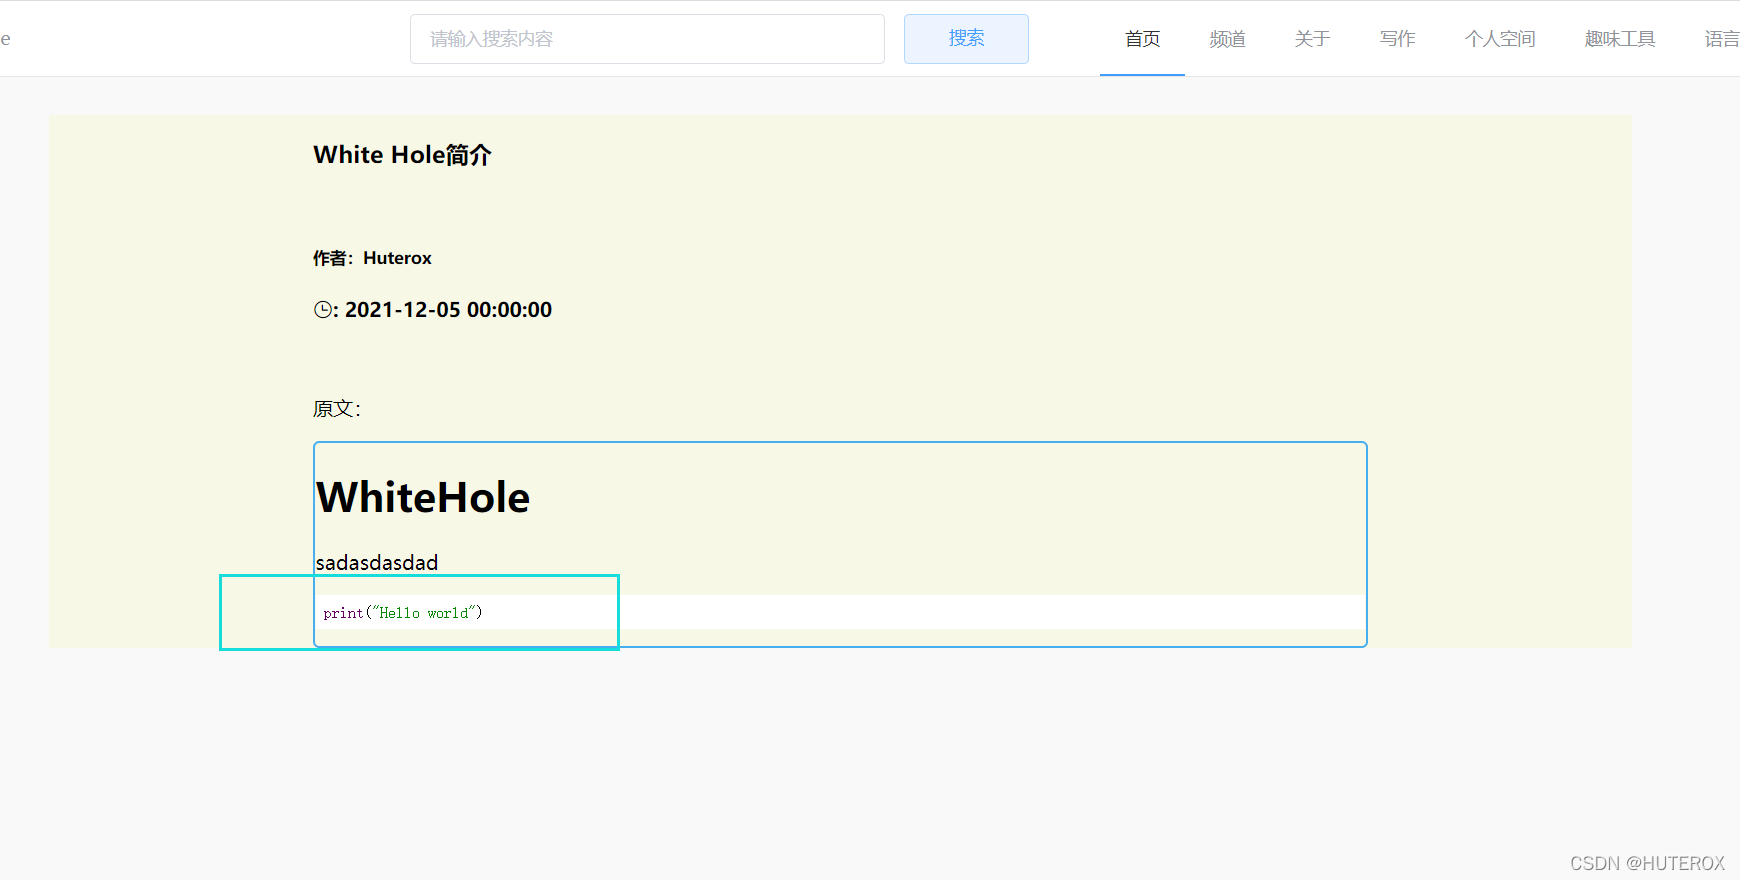The height and width of the screenshot is (880, 1740).
Task: Open the 关于 about page
Action: 1312,39
